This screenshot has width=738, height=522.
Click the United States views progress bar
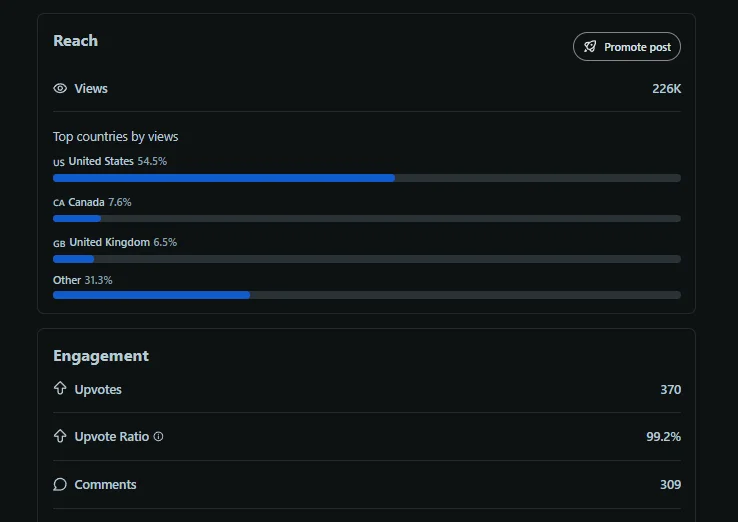366,178
